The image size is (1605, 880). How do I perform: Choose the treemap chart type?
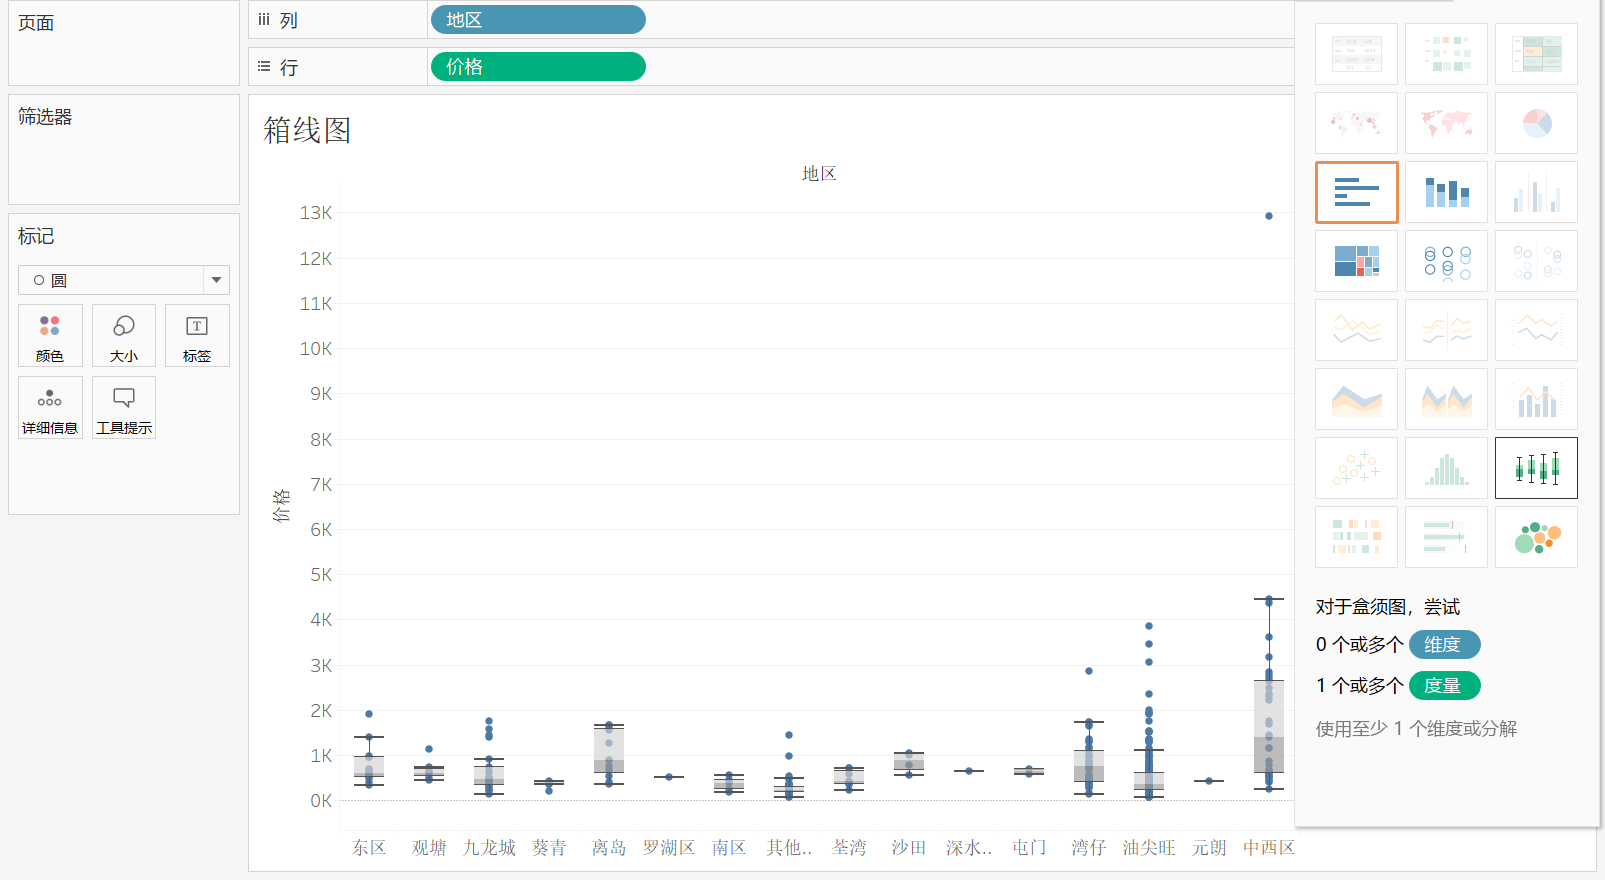(x=1356, y=261)
